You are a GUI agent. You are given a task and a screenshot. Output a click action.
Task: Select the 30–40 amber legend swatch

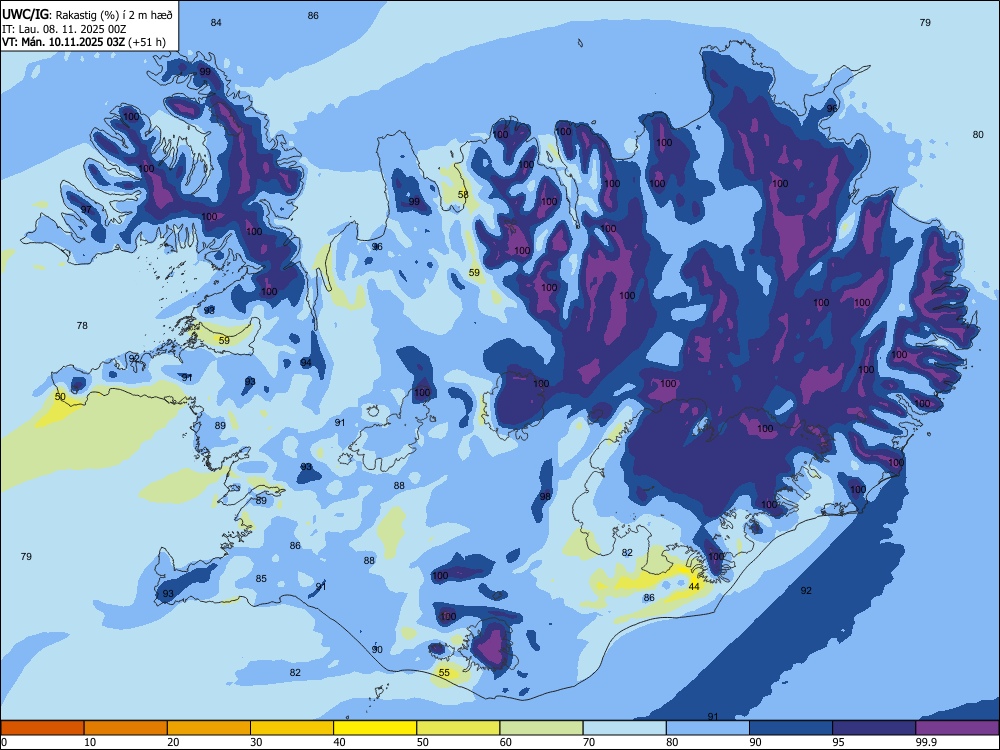(x=292, y=728)
